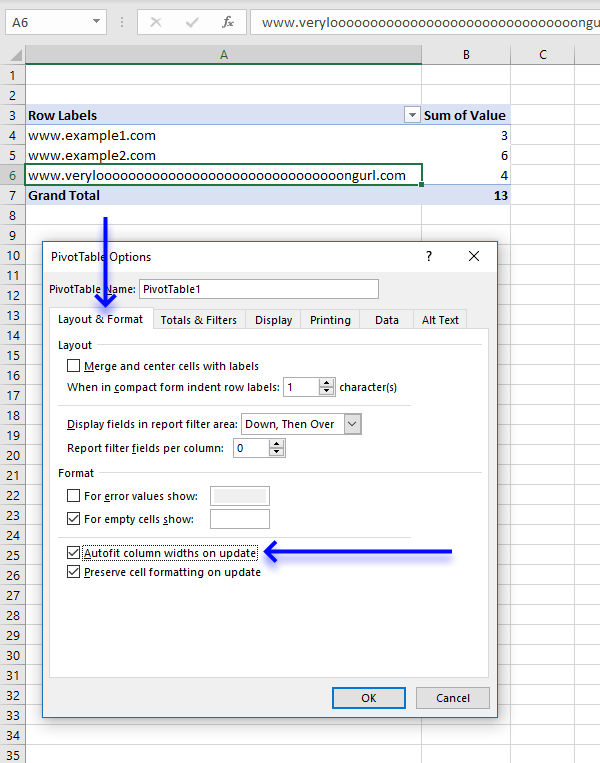The image size is (600, 763).
Task: Click the value 4 in column B
Action: pyautogui.click(x=466, y=175)
